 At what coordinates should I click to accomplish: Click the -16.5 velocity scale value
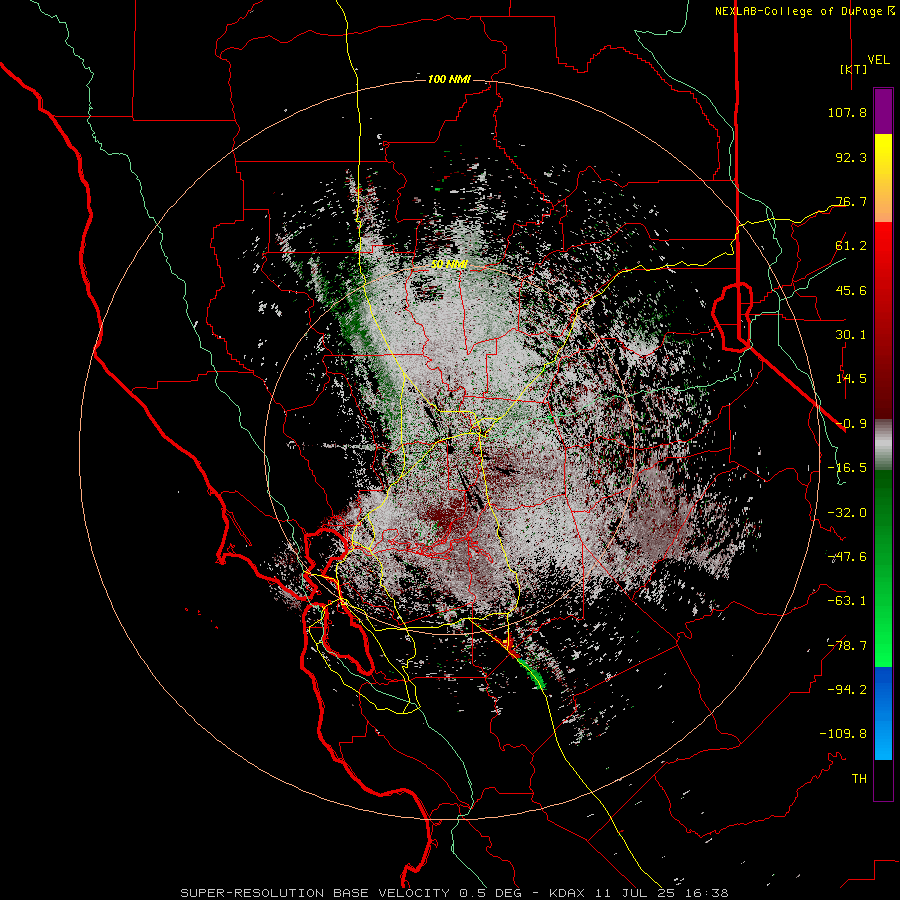coord(847,468)
